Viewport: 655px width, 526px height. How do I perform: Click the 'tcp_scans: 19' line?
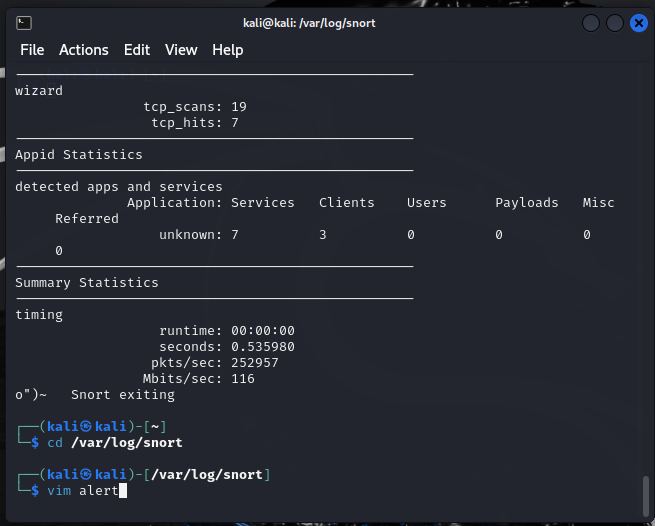click(195, 107)
